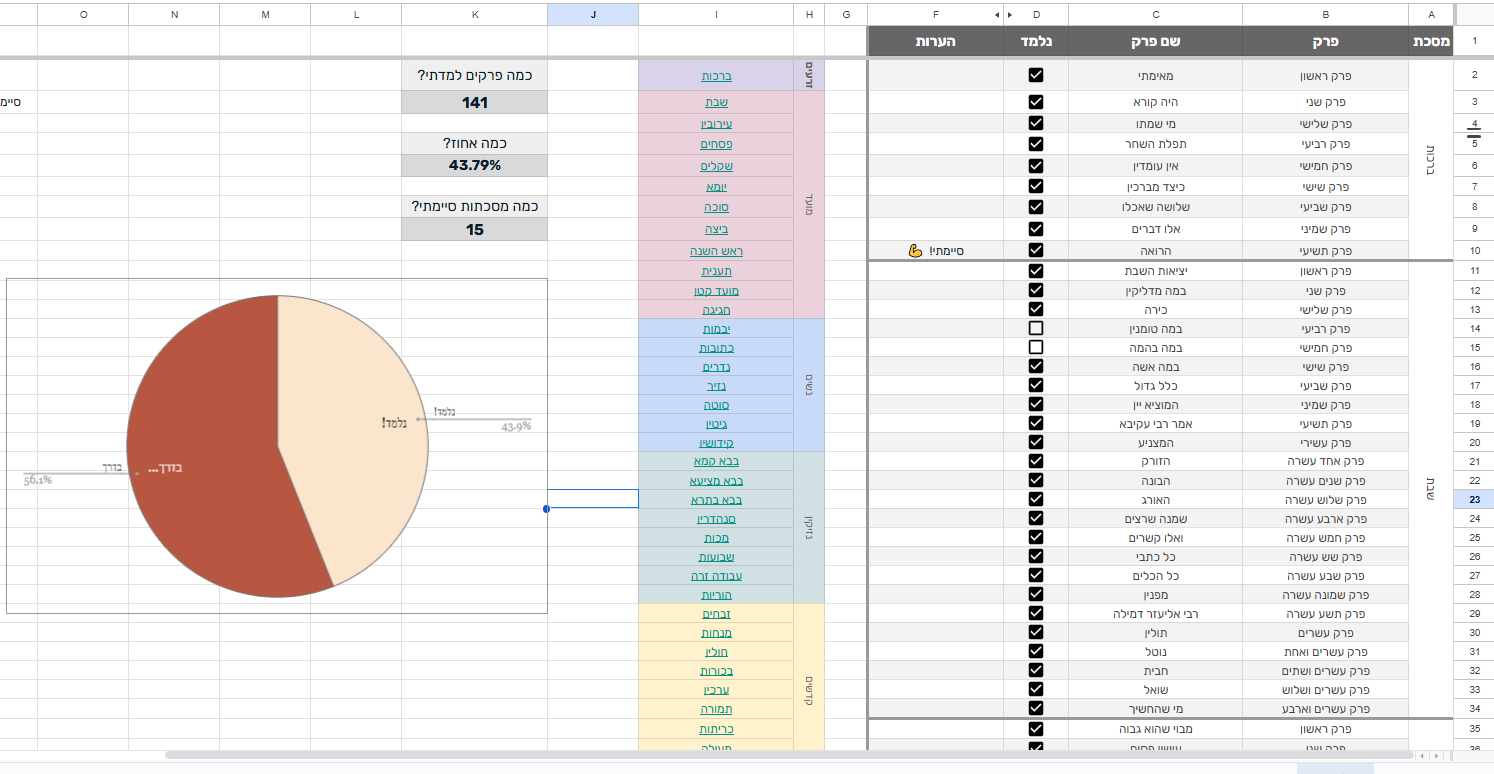Toggle the checkbox for תפלת השחר
The height and width of the screenshot is (774, 1494).
click(1036, 143)
